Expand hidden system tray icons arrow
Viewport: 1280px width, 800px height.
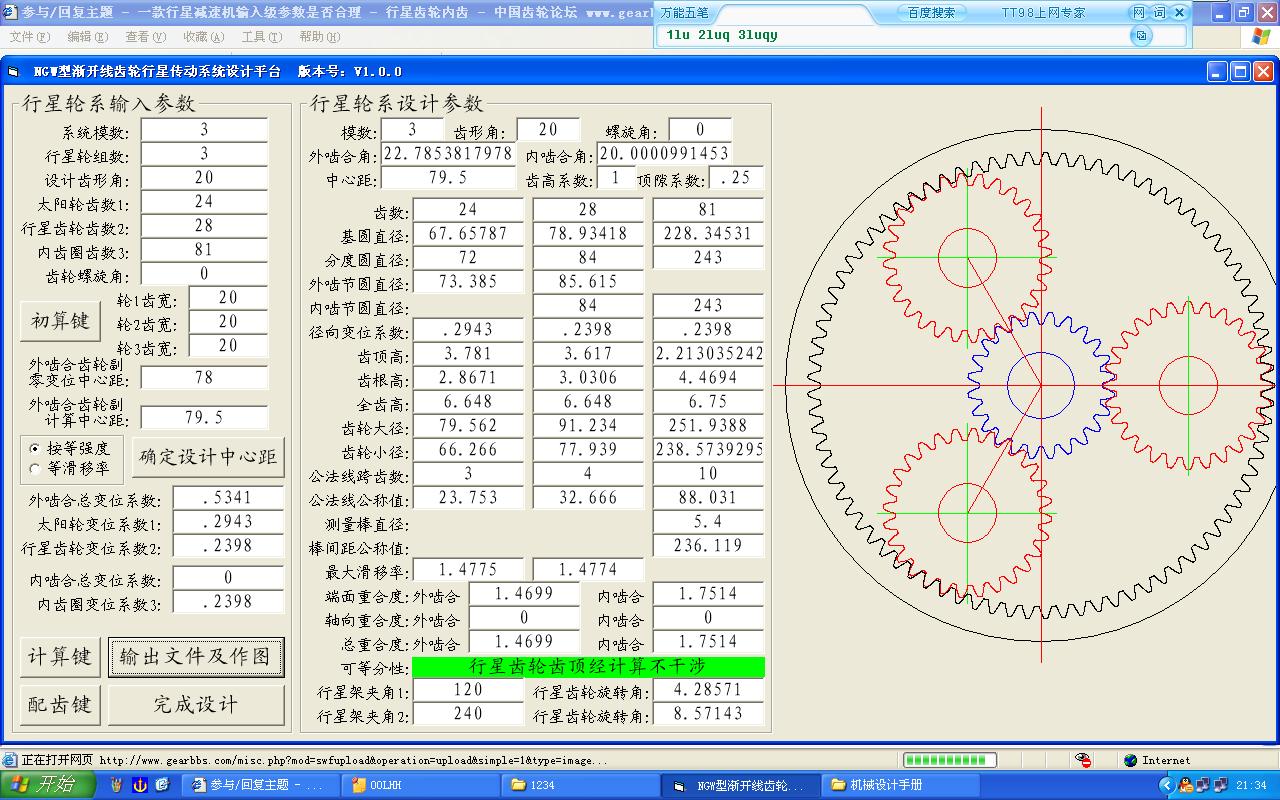tap(1168, 786)
